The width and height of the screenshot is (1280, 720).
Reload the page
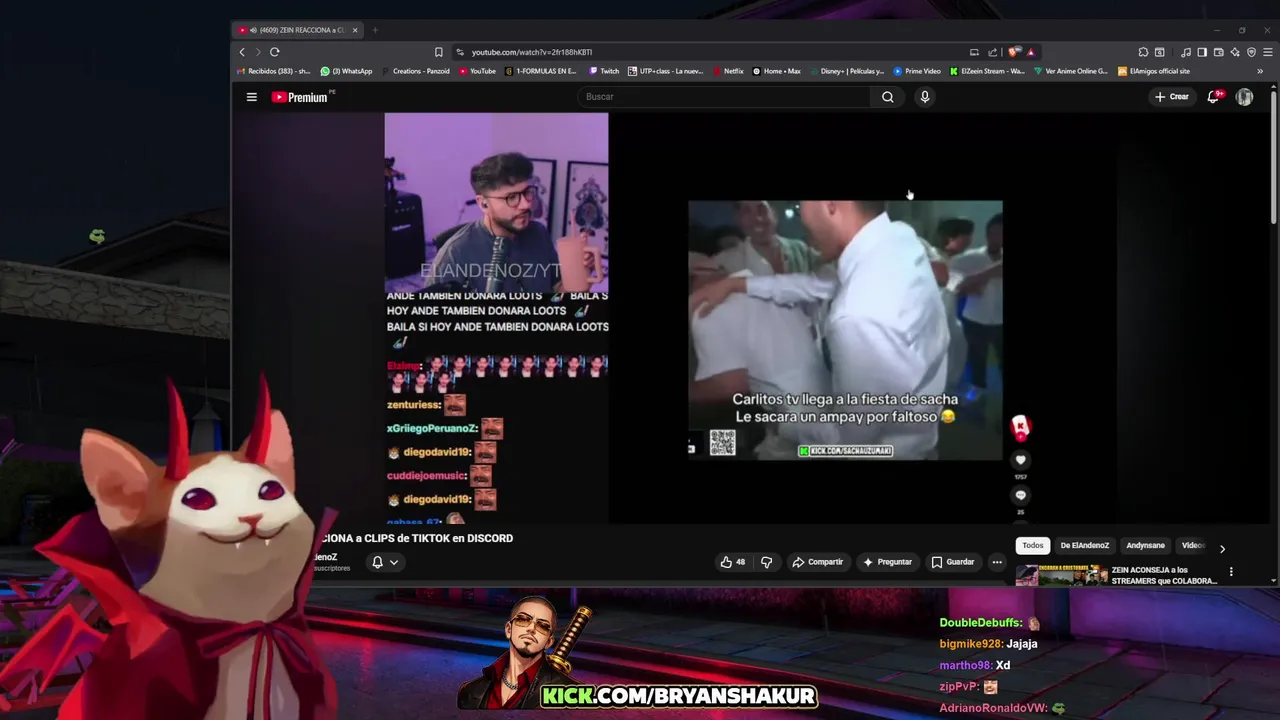coord(274,52)
